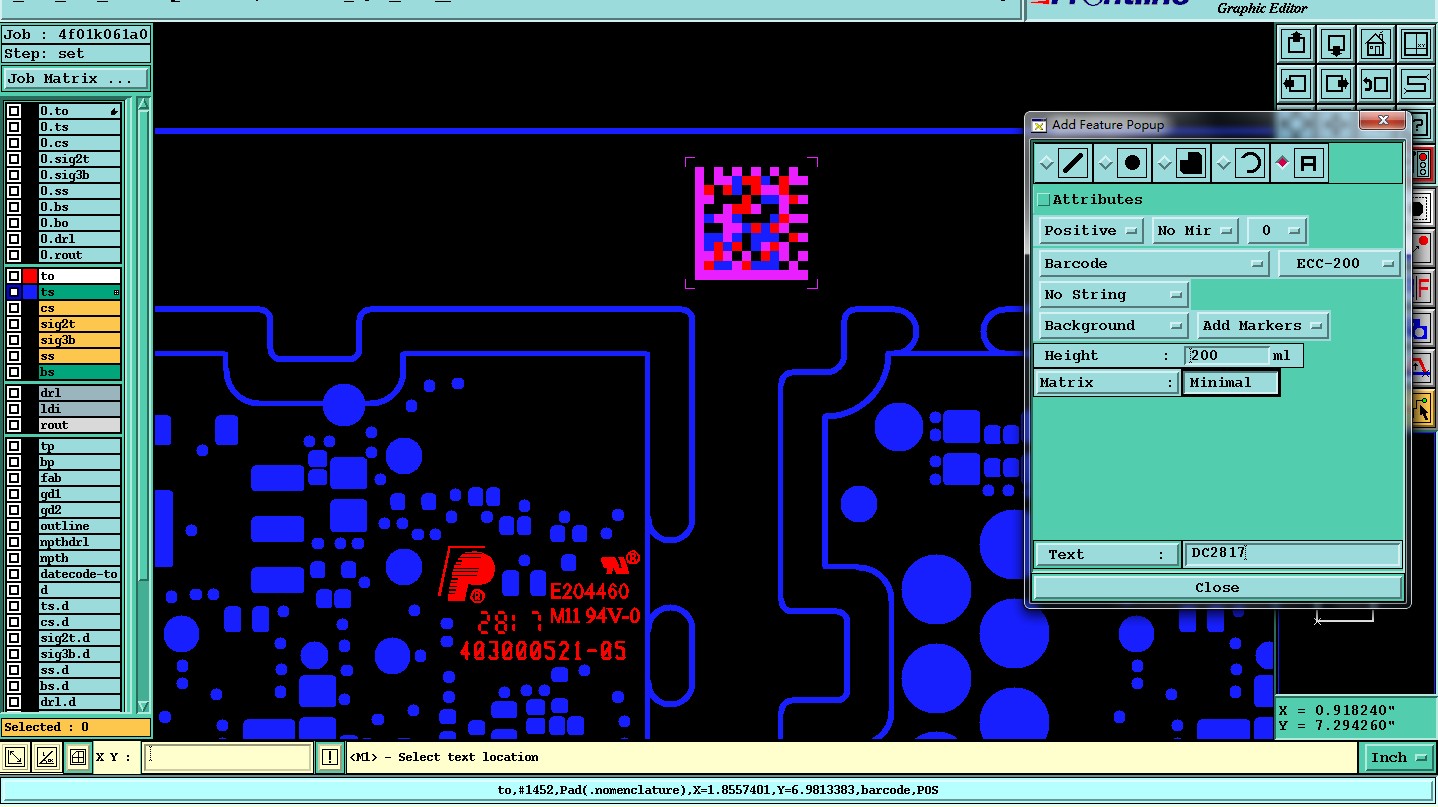This screenshot has height=807, width=1438.
Task: Click the layer list scroll up arrow
Action: tap(143, 104)
